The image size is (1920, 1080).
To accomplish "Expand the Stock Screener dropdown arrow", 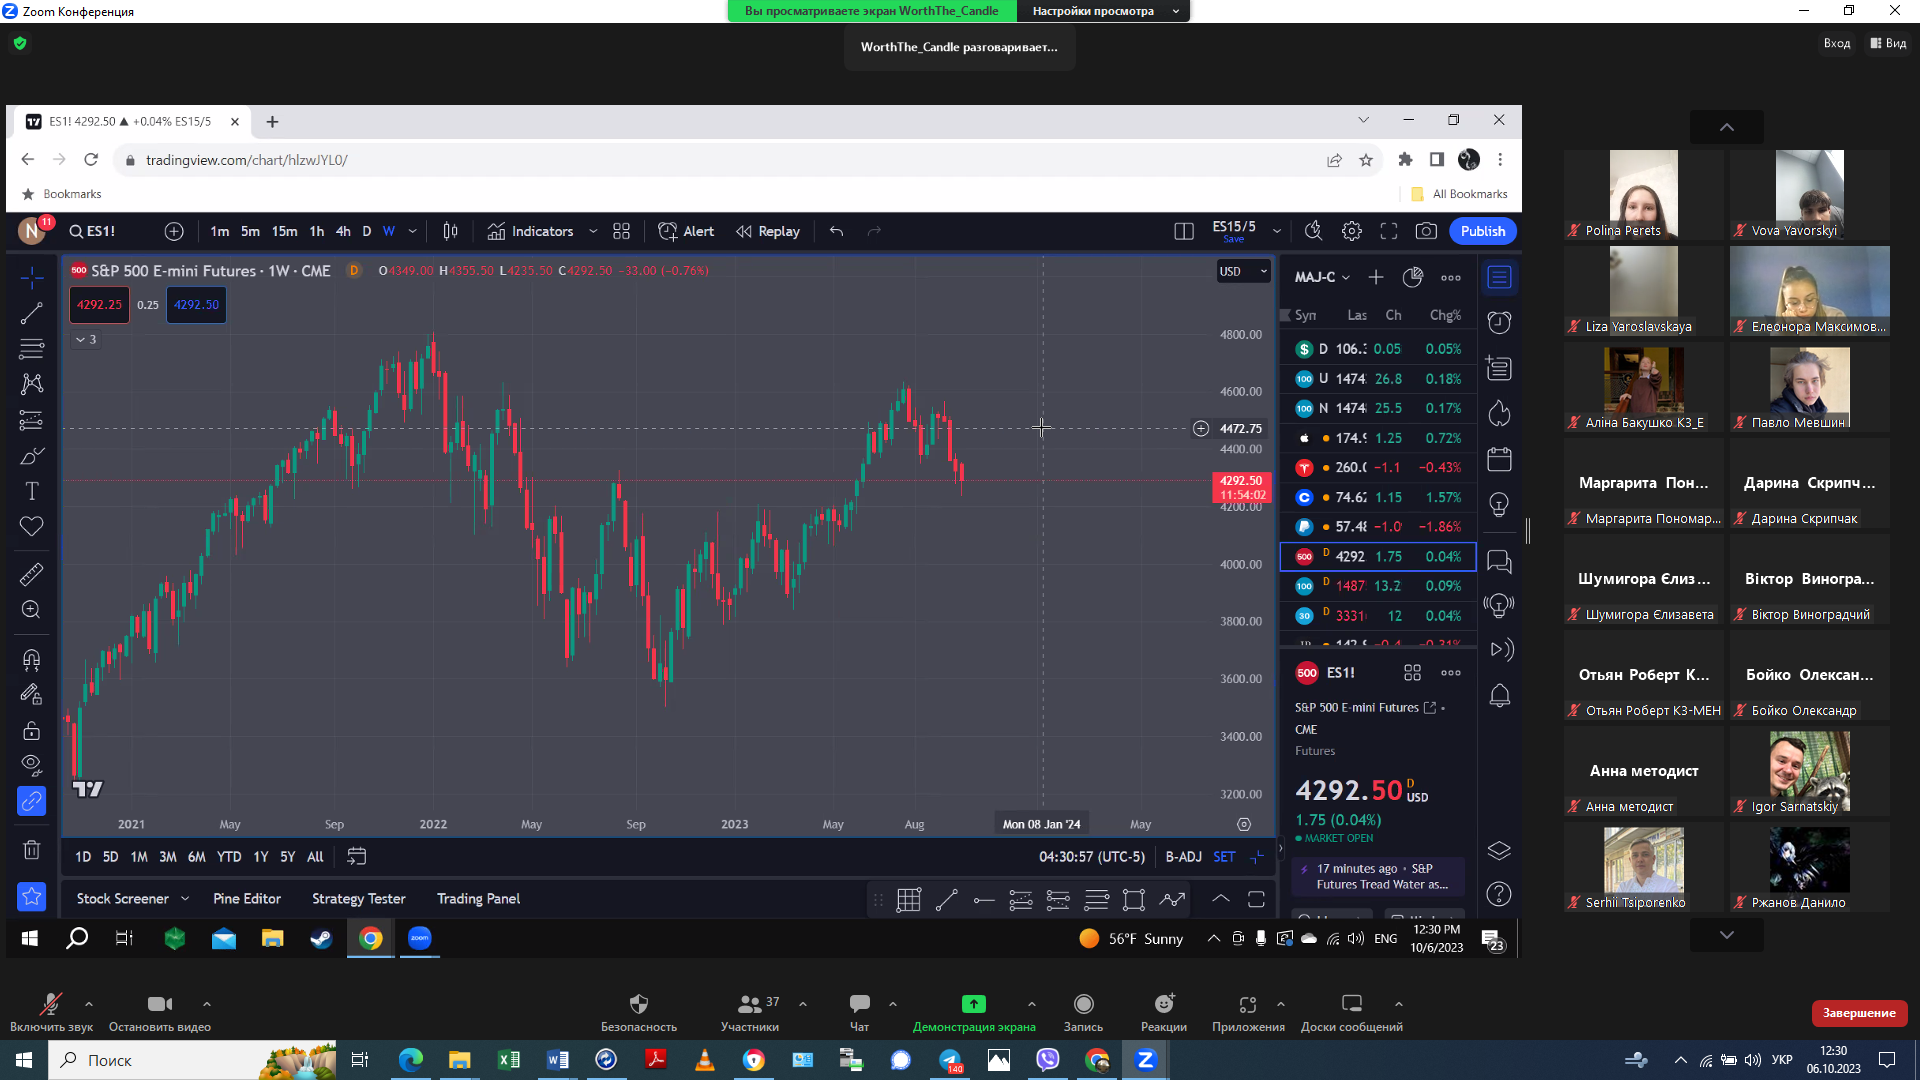I will coord(185,898).
